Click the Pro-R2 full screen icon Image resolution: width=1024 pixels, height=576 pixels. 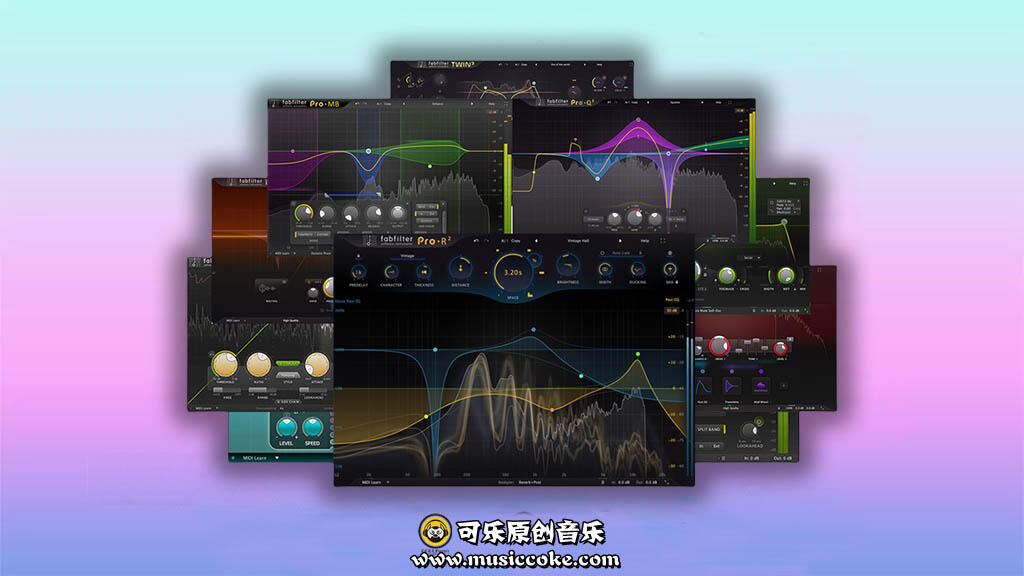(663, 241)
